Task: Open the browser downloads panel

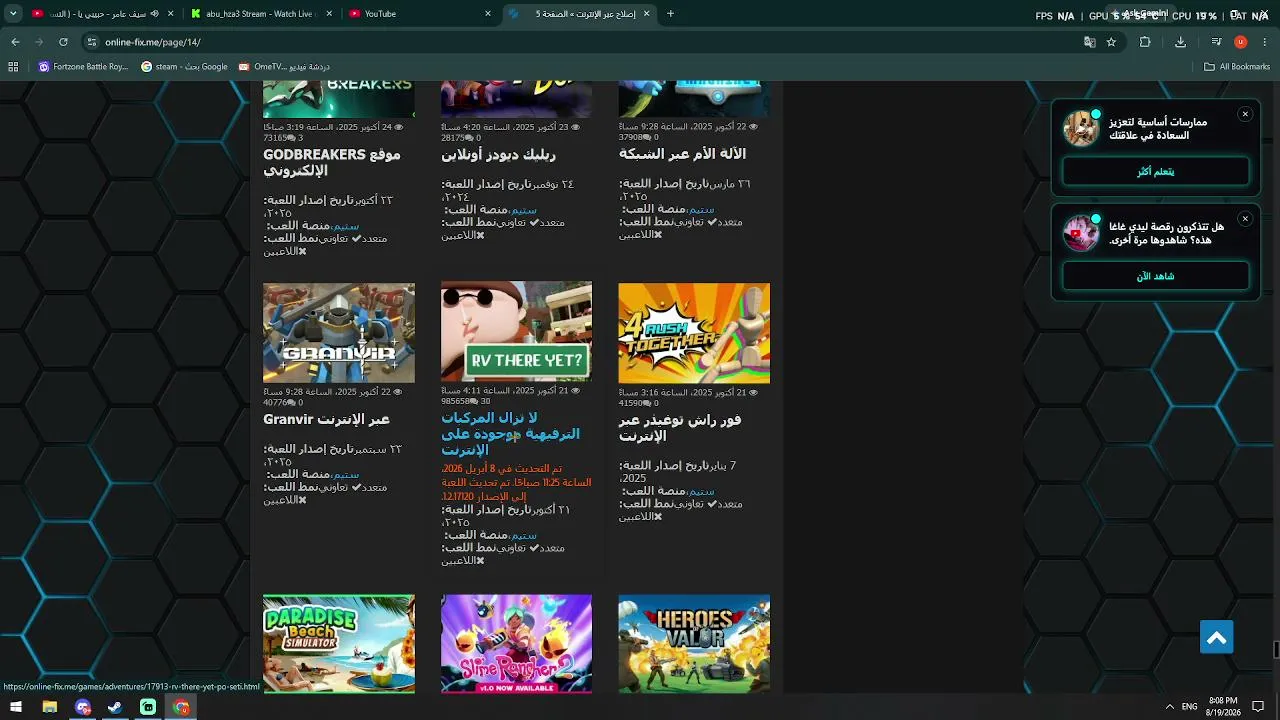Action: [x=1180, y=42]
